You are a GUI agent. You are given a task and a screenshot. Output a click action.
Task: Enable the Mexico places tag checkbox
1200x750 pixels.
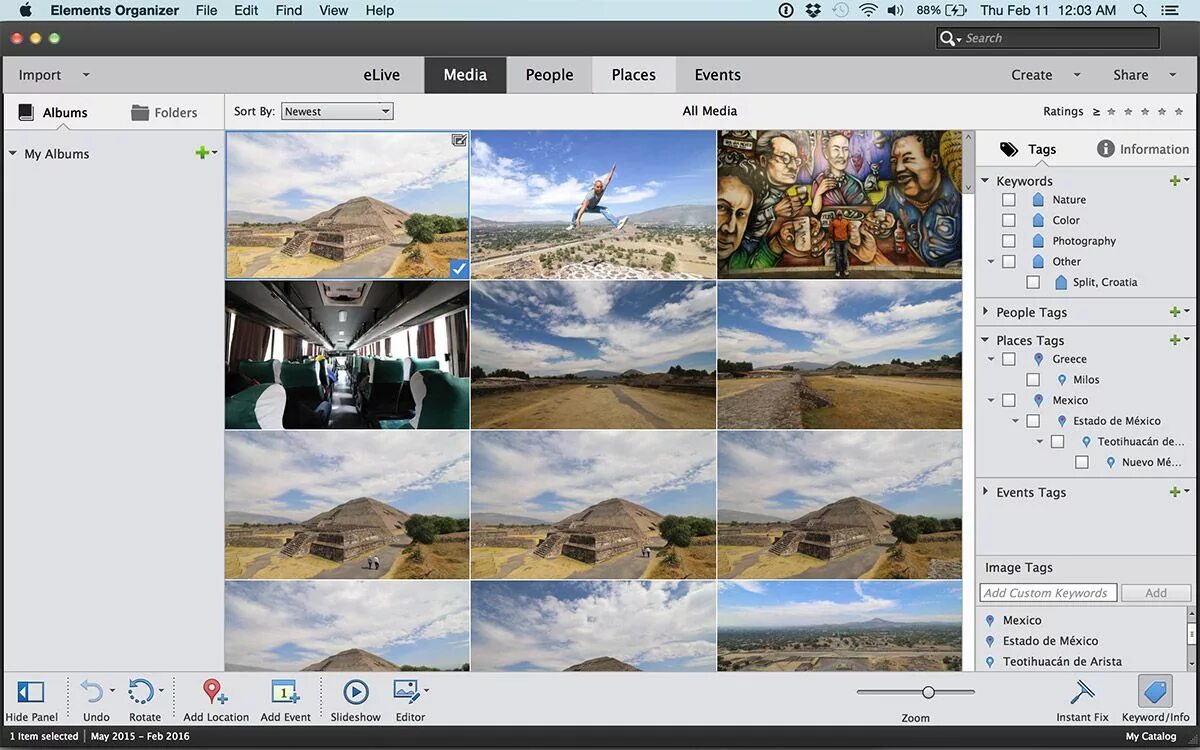click(1008, 399)
